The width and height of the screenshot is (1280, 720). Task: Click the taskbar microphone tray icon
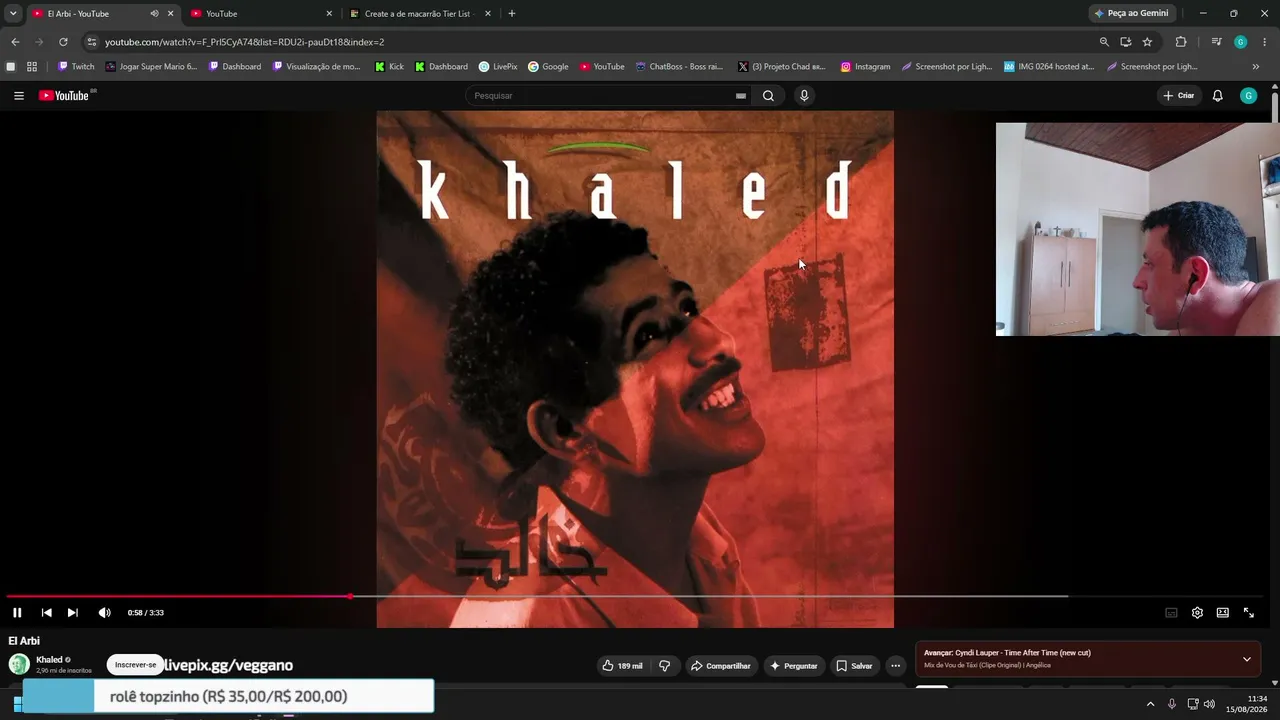pos(1172,704)
